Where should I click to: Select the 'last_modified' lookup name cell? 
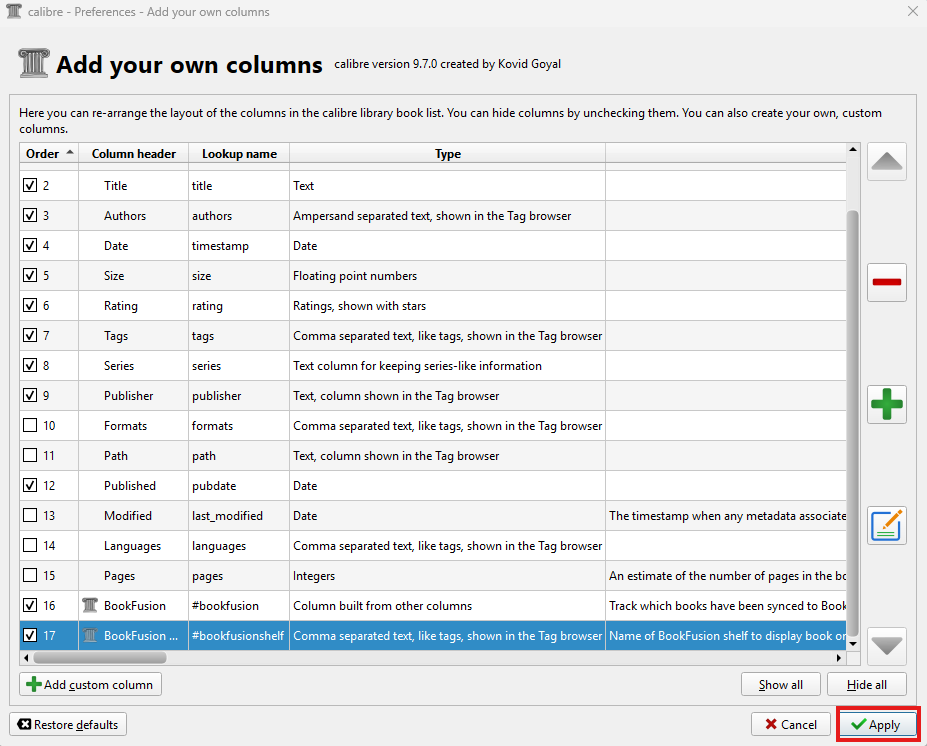(239, 515)
